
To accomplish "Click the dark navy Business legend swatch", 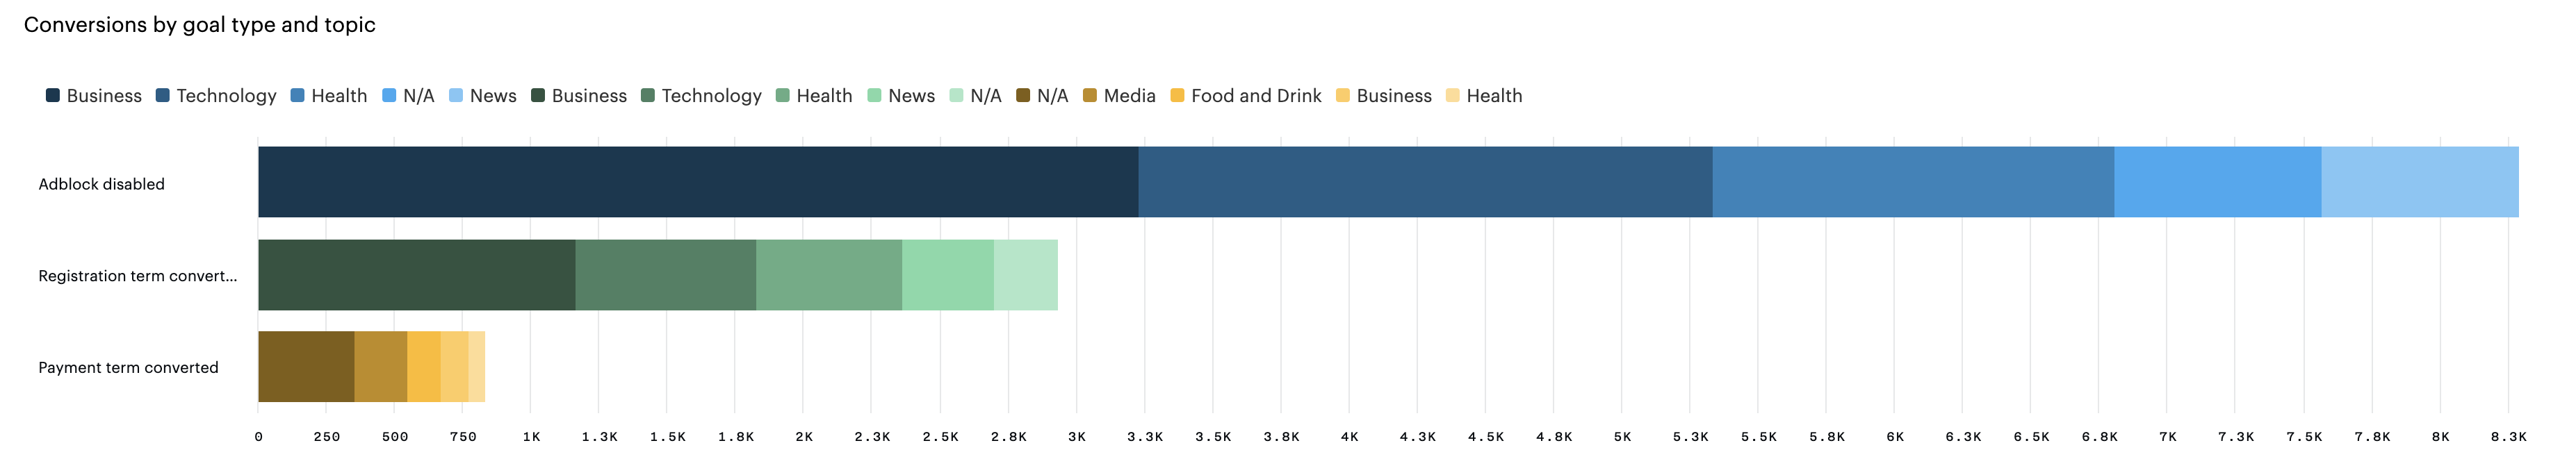I will click(x=53, y=96).
